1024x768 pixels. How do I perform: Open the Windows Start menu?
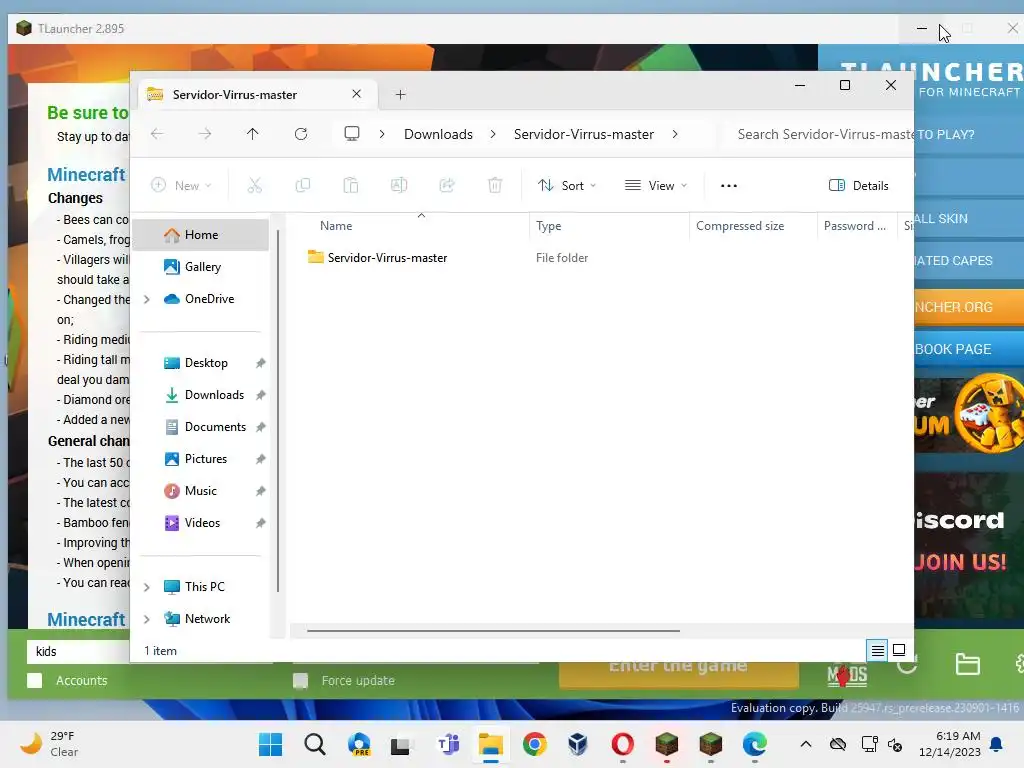pos(270,744)
